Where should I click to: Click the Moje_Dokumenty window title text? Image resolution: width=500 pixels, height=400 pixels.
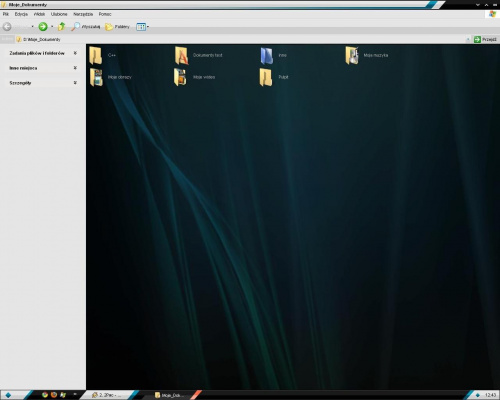point(28,5)
